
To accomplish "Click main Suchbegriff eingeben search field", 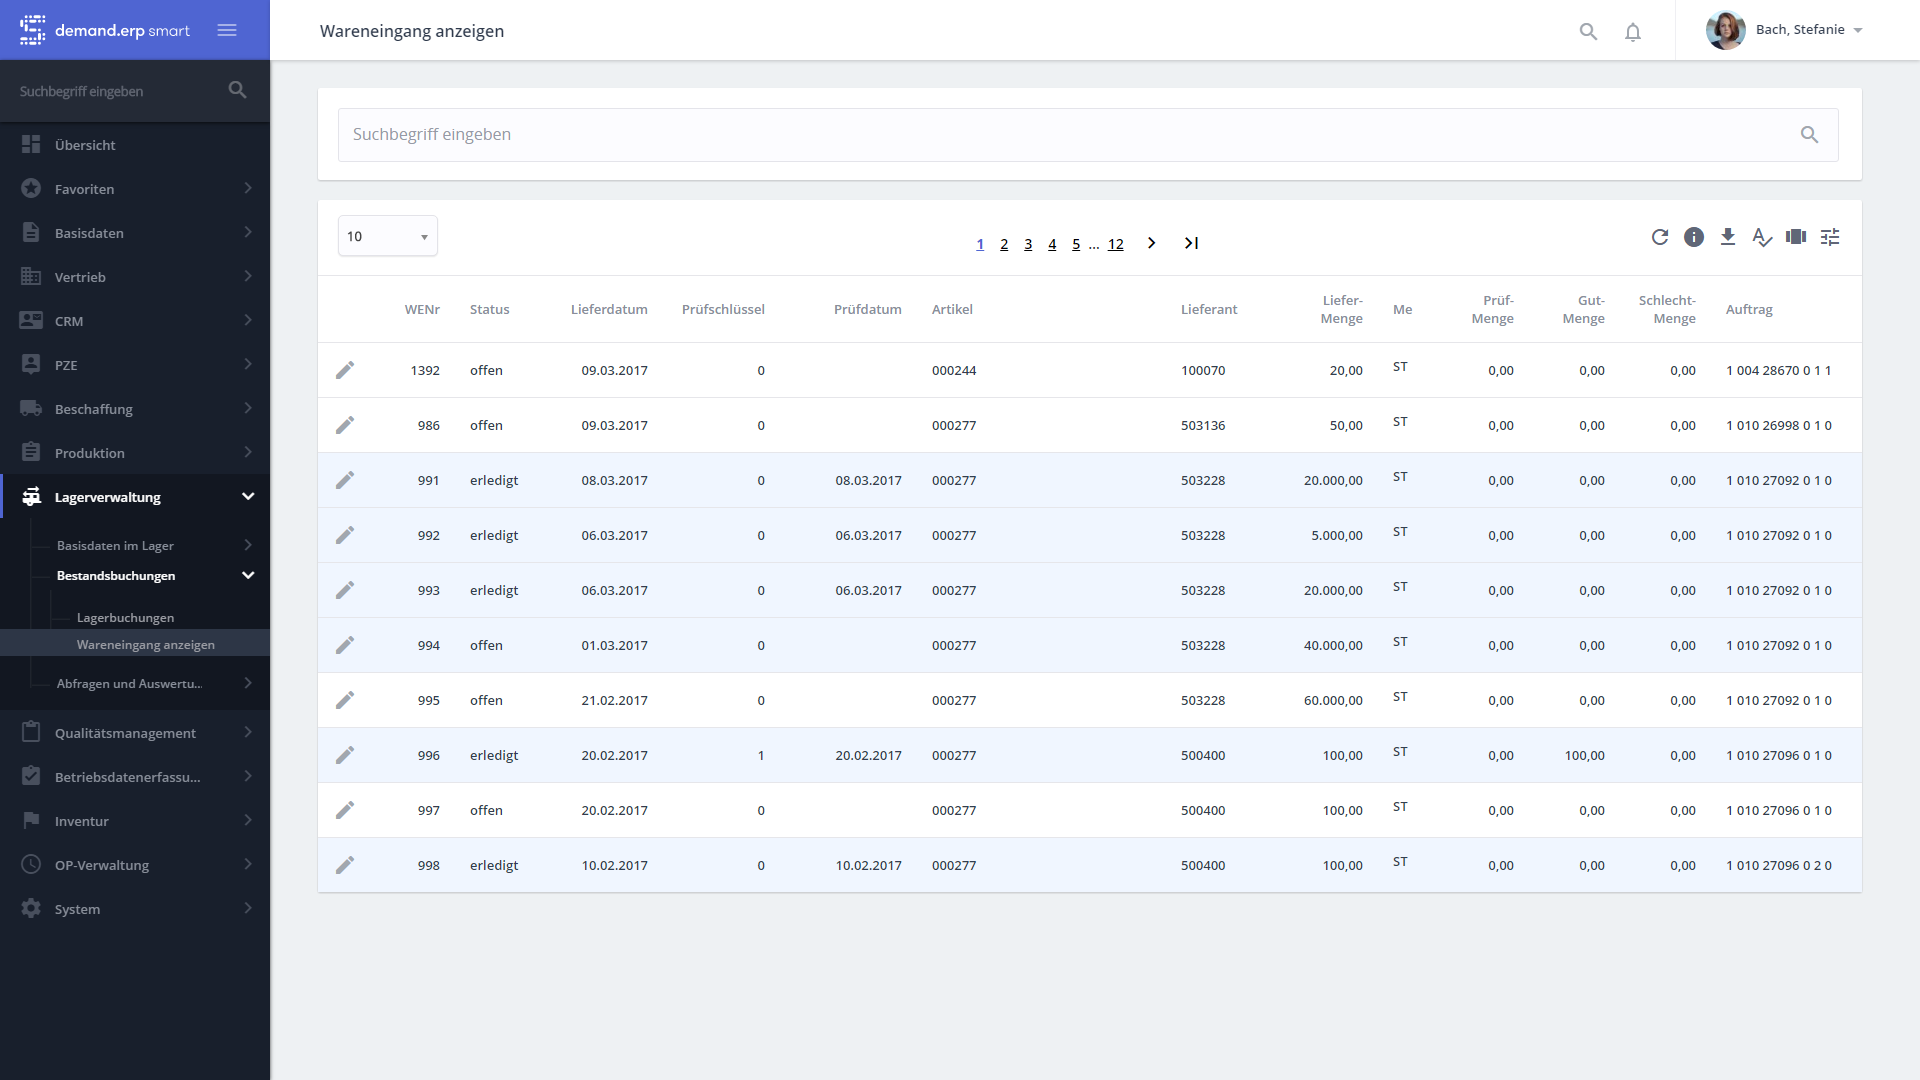I will (1070, 135).
